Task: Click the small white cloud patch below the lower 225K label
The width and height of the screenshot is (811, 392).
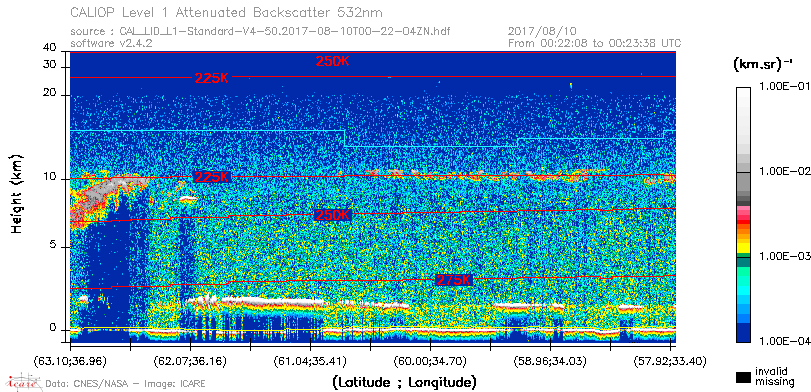Action: (x=187, y=199)
